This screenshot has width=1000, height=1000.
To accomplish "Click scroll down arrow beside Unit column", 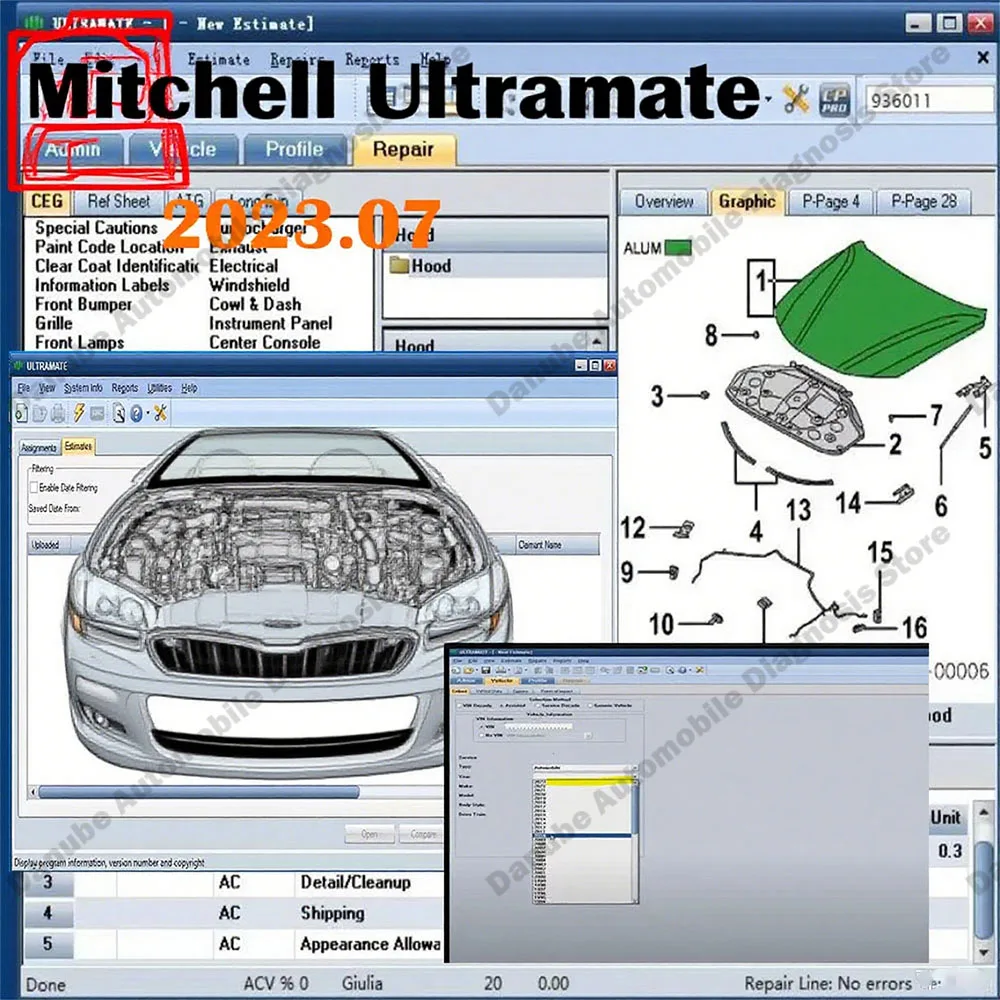I will (x=984, y=952).
